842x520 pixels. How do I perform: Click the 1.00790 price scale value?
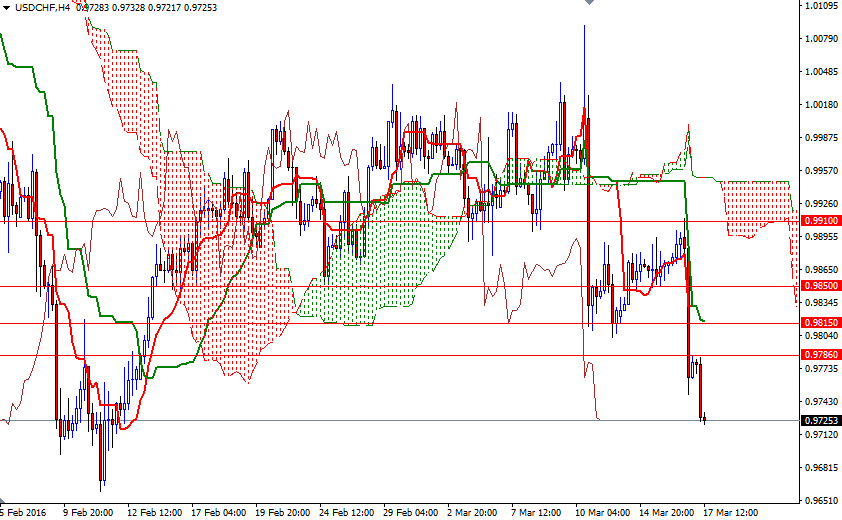822,38
